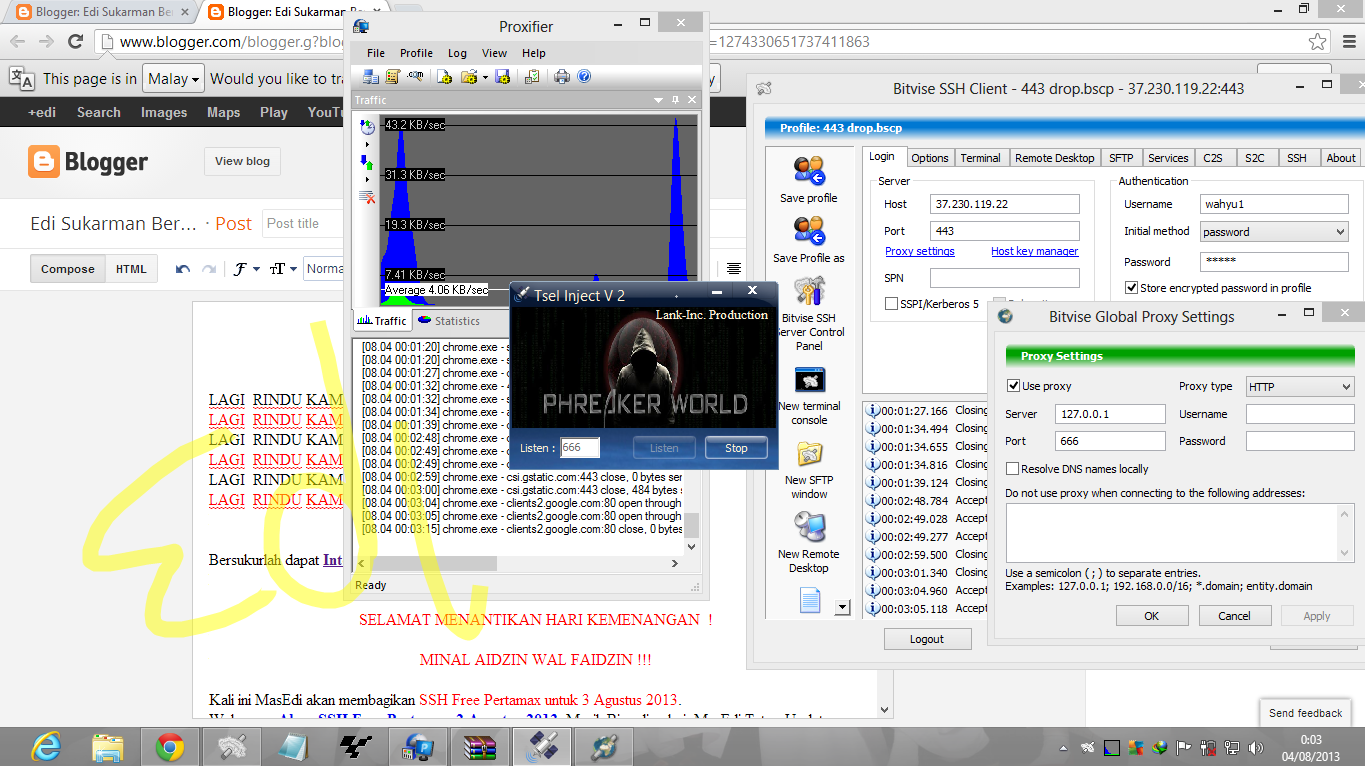Open Internet Explorer from the taskbar
The image size is (1365, 766).
[x=46, y=747]
